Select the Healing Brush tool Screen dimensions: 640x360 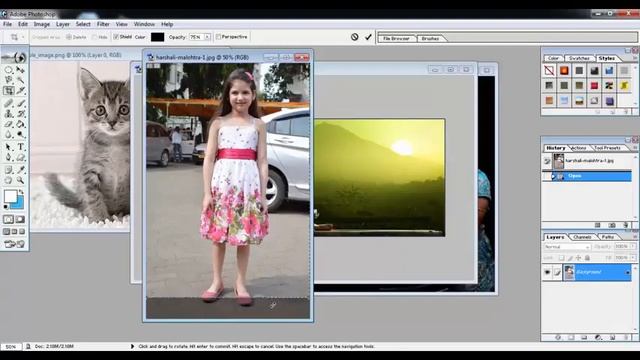coord(9,103)
